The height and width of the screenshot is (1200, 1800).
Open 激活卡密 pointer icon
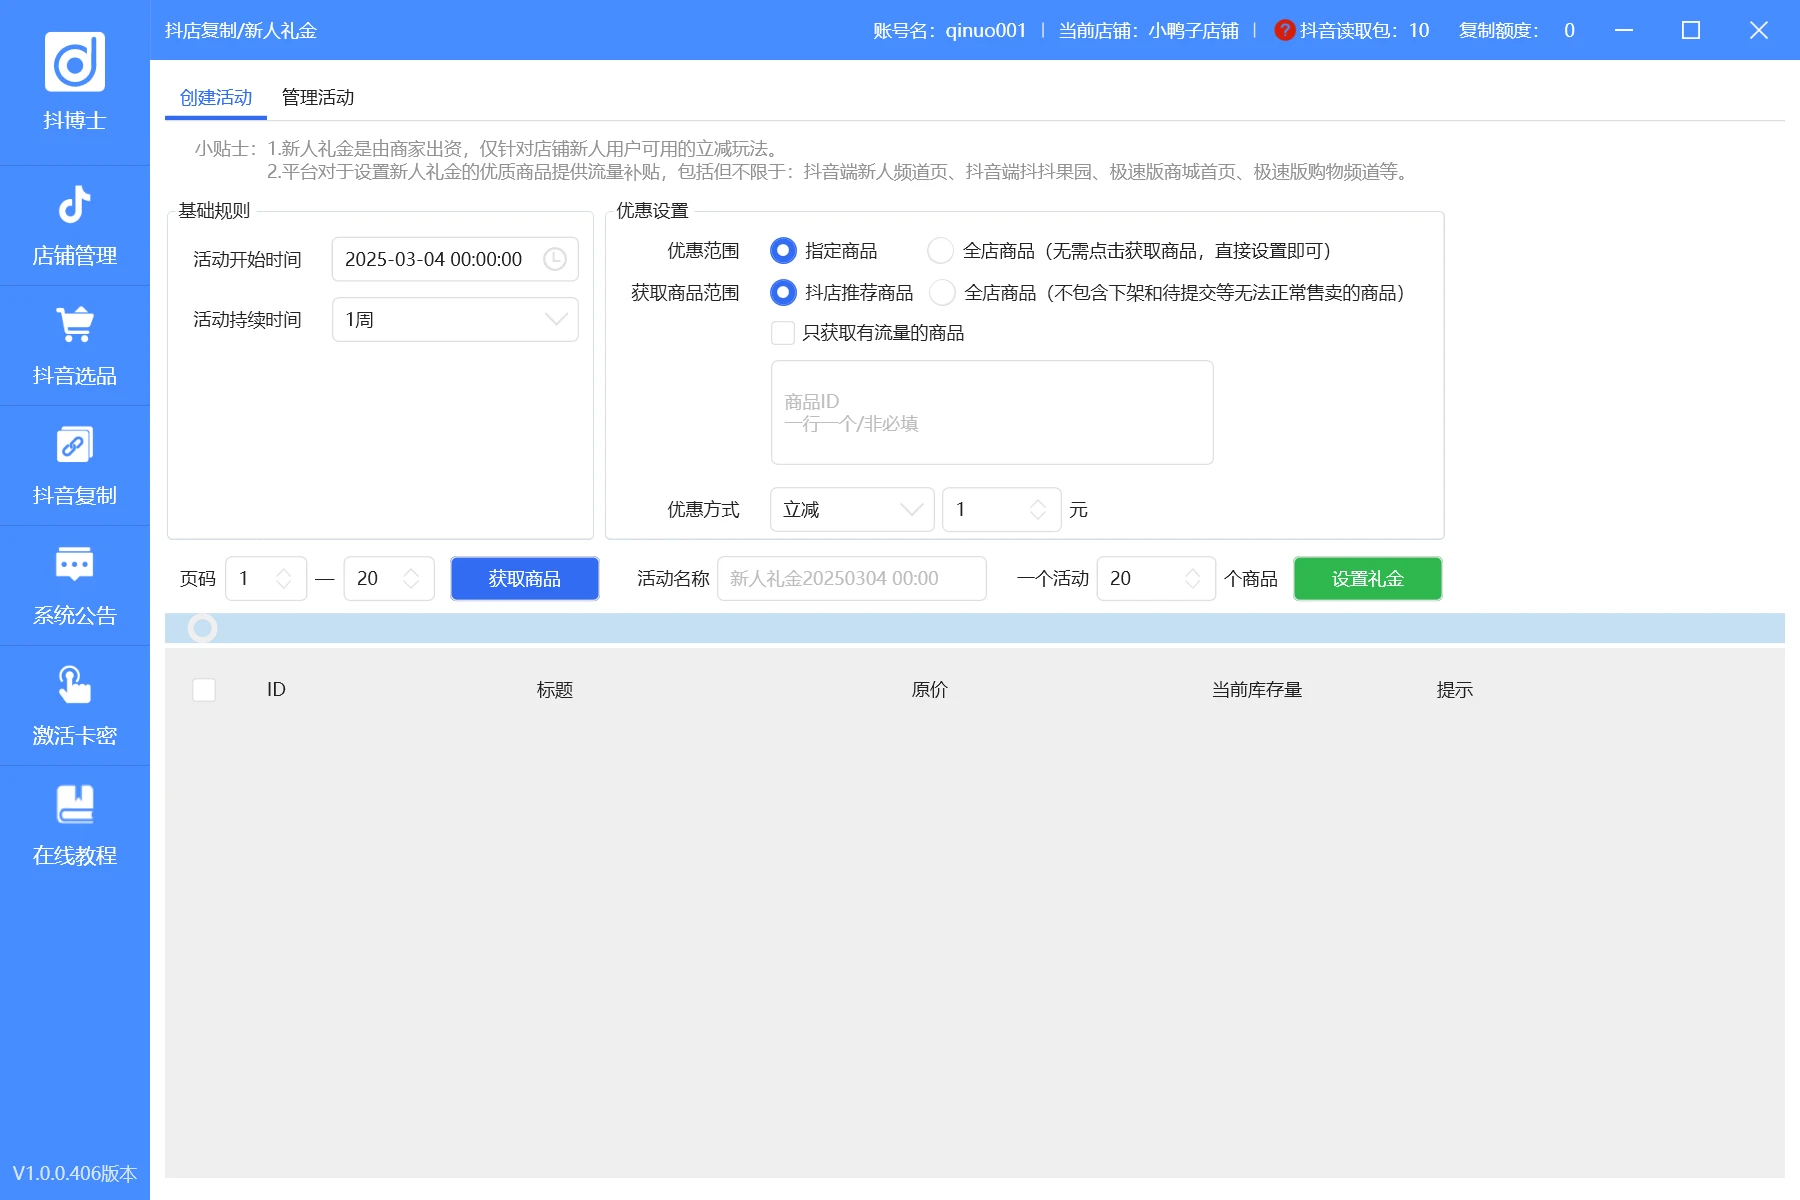pos(75,684)
